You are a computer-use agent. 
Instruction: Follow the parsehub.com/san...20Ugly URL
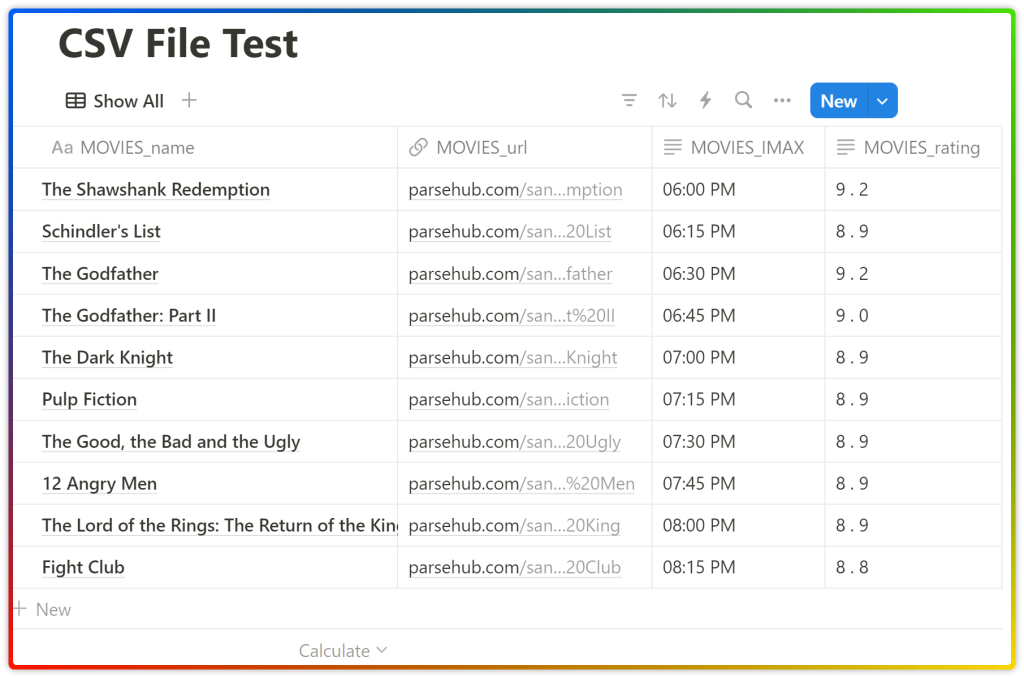coord(515,442)
